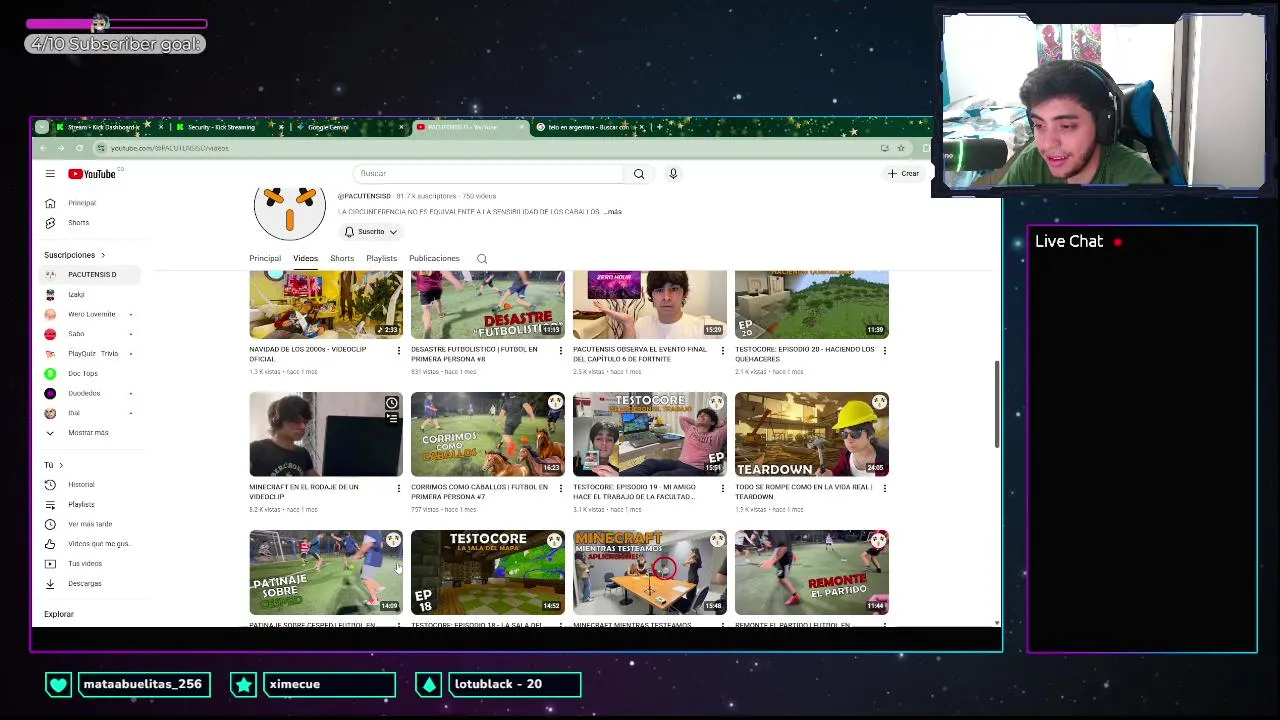This screenshot has width=1280, height=720.
Task: Expand the Tú section chevron
Action: point(60,465)
